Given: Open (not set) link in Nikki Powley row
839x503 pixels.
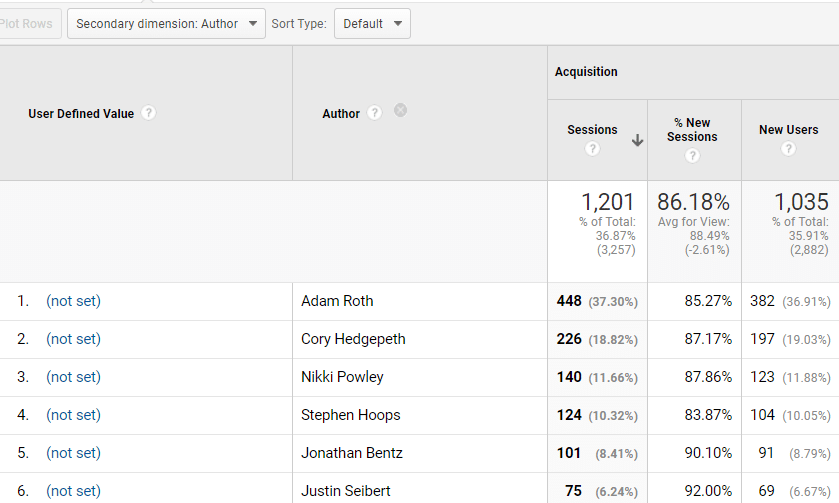Looking at the screenshot, I should pos(73,377).
